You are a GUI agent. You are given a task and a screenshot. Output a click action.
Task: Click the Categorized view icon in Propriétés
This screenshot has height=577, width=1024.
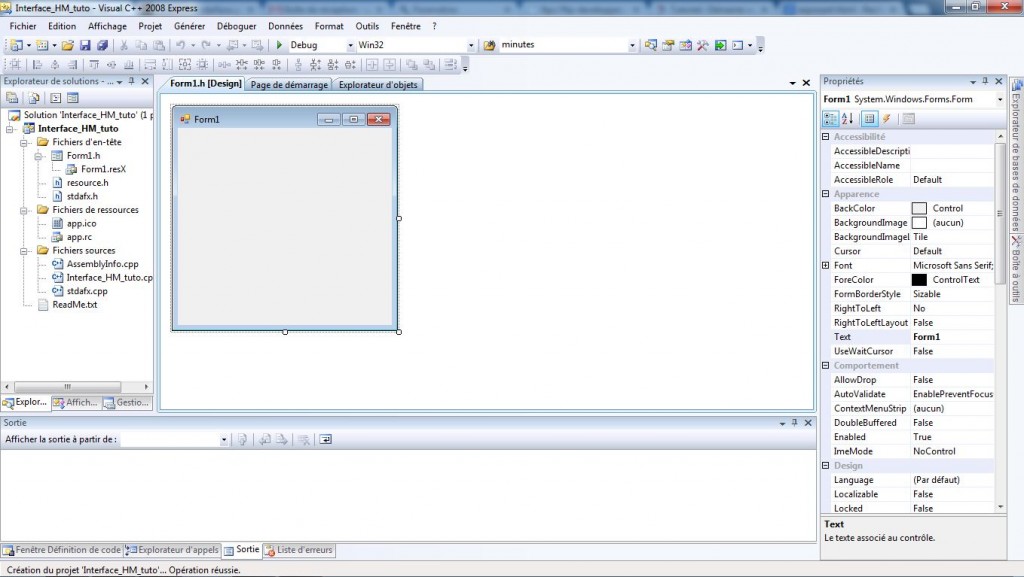click(830, 119)
